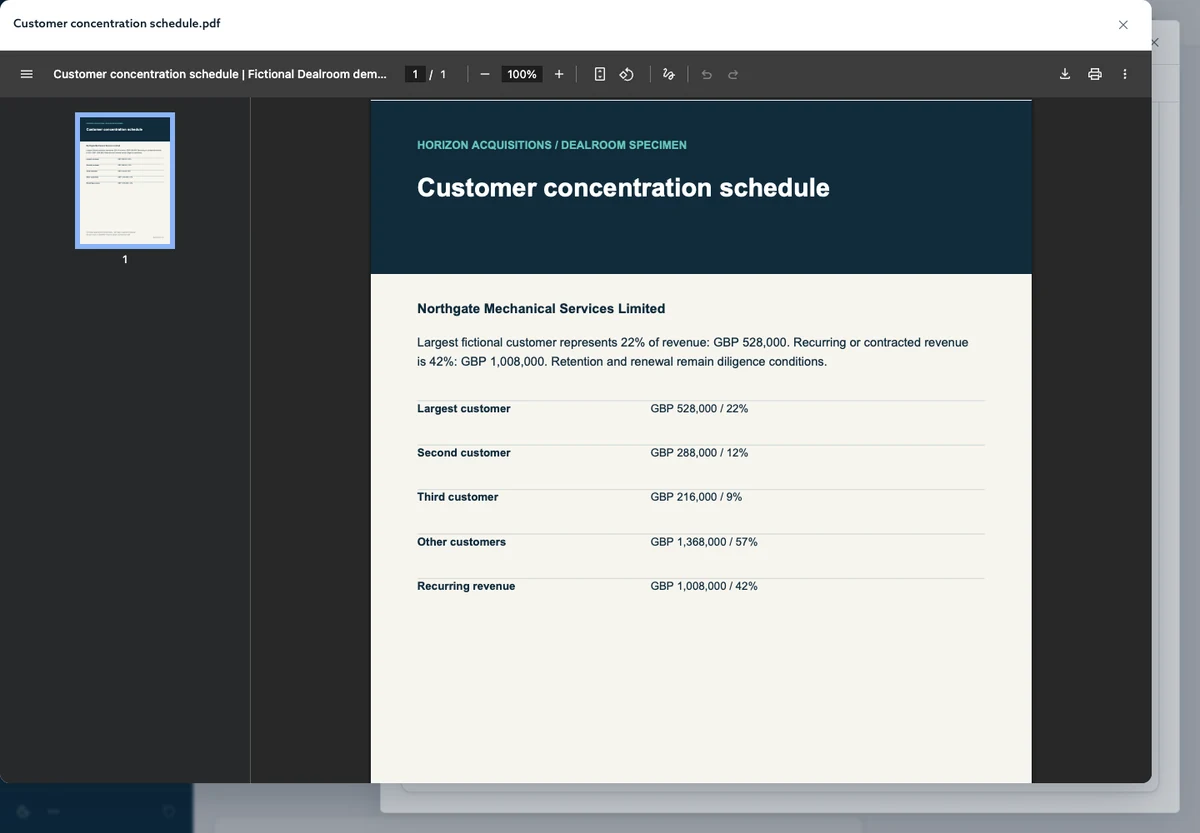This screenshot has width=1200, height=833.
Task: Click the fit to page icon
Action: pos(600,74)
